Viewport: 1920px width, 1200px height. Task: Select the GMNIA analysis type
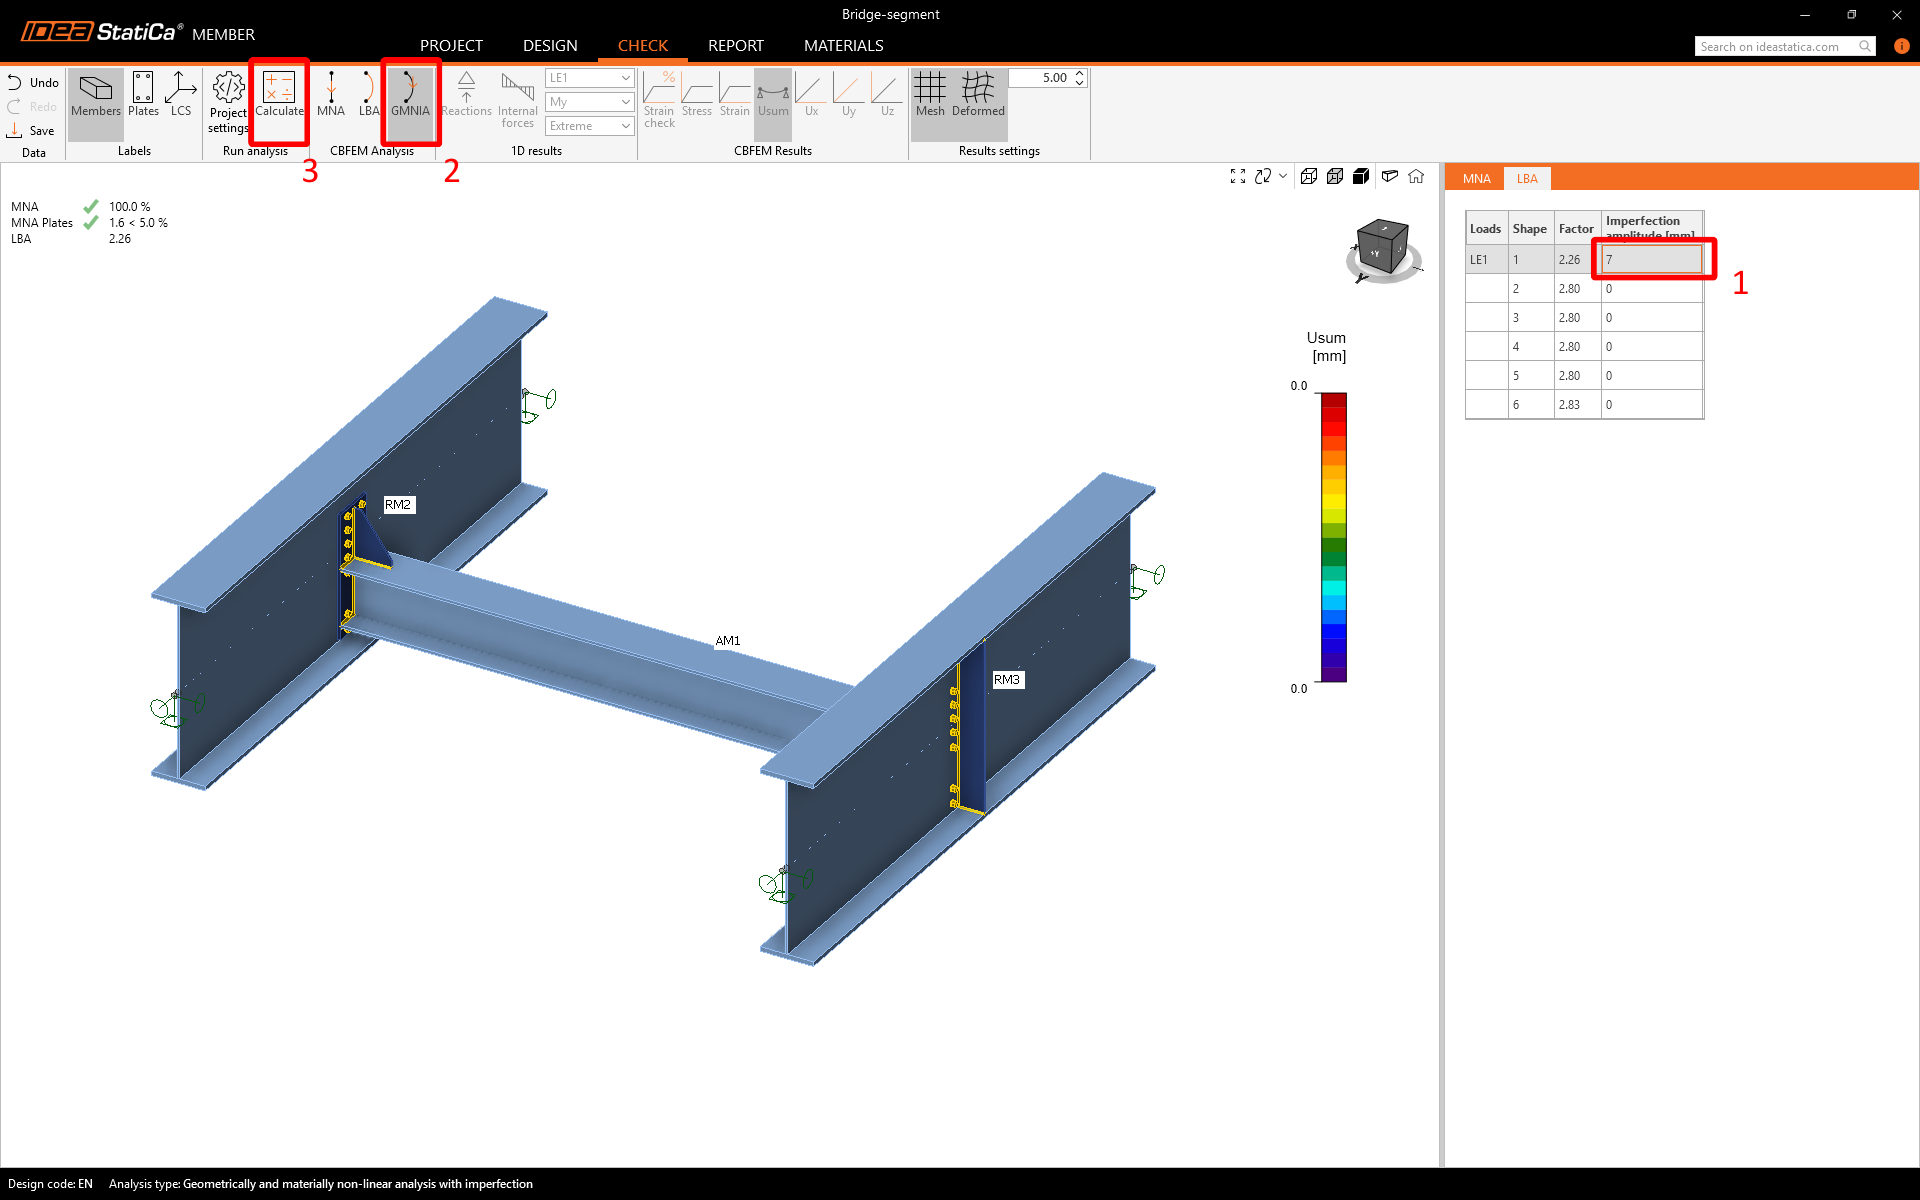pyautogui.click(x=410, y=95)
